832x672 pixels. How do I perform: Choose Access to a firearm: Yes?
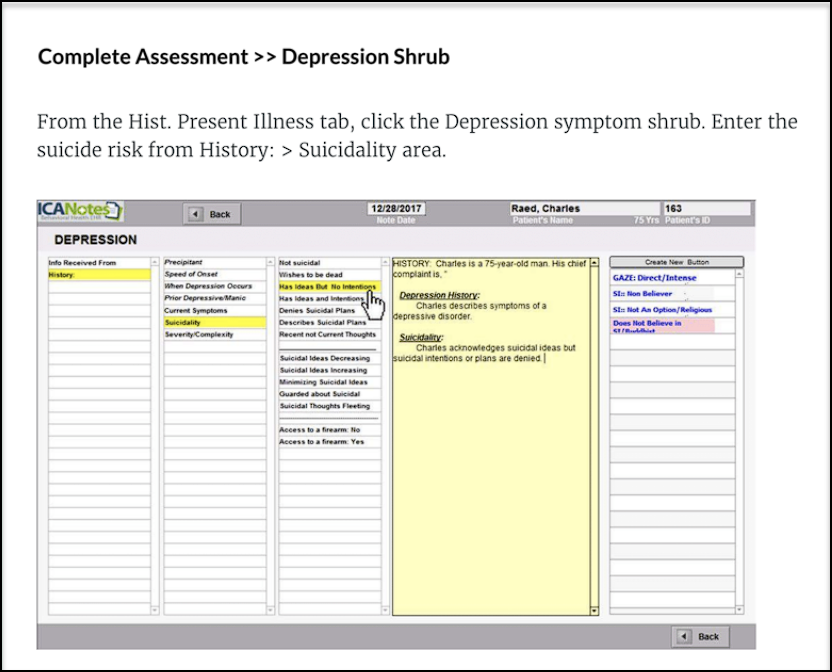[330, 442]
